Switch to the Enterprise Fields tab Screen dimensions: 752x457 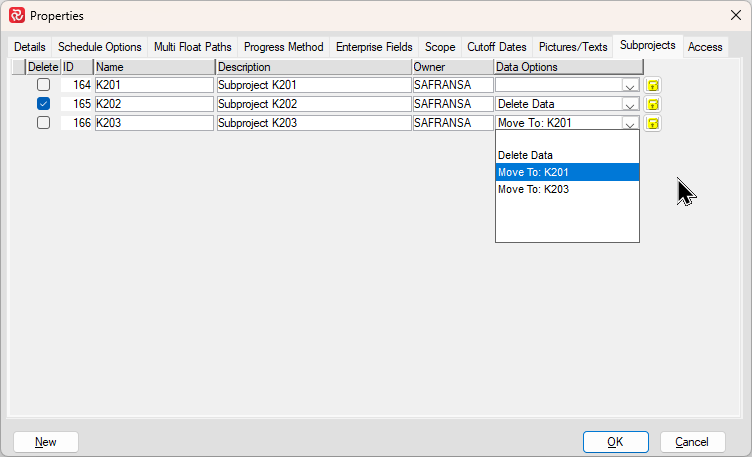374,47
